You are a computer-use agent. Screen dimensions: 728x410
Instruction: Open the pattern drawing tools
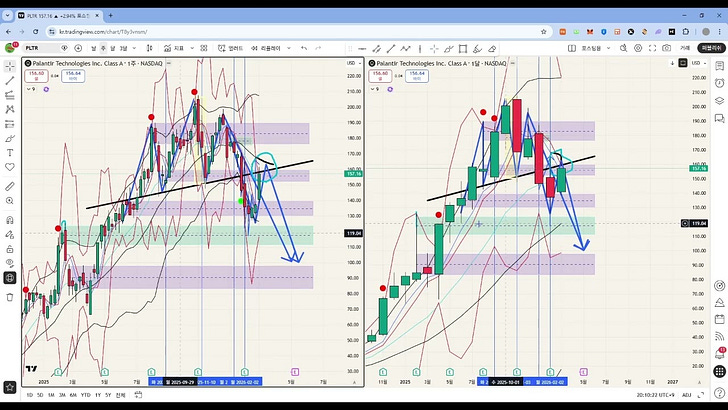pyautogui.click(x=10, y=110)
